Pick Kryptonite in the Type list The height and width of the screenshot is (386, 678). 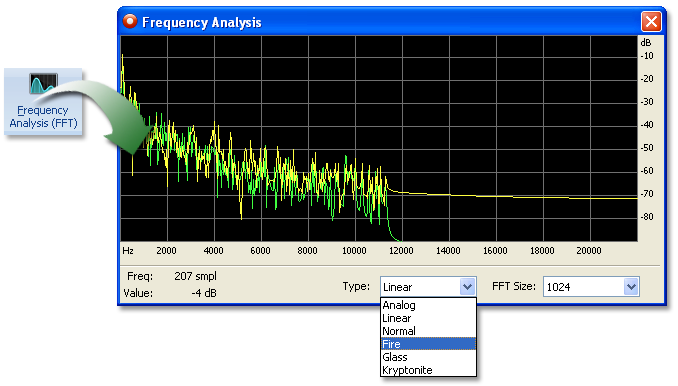pos(428,370)
